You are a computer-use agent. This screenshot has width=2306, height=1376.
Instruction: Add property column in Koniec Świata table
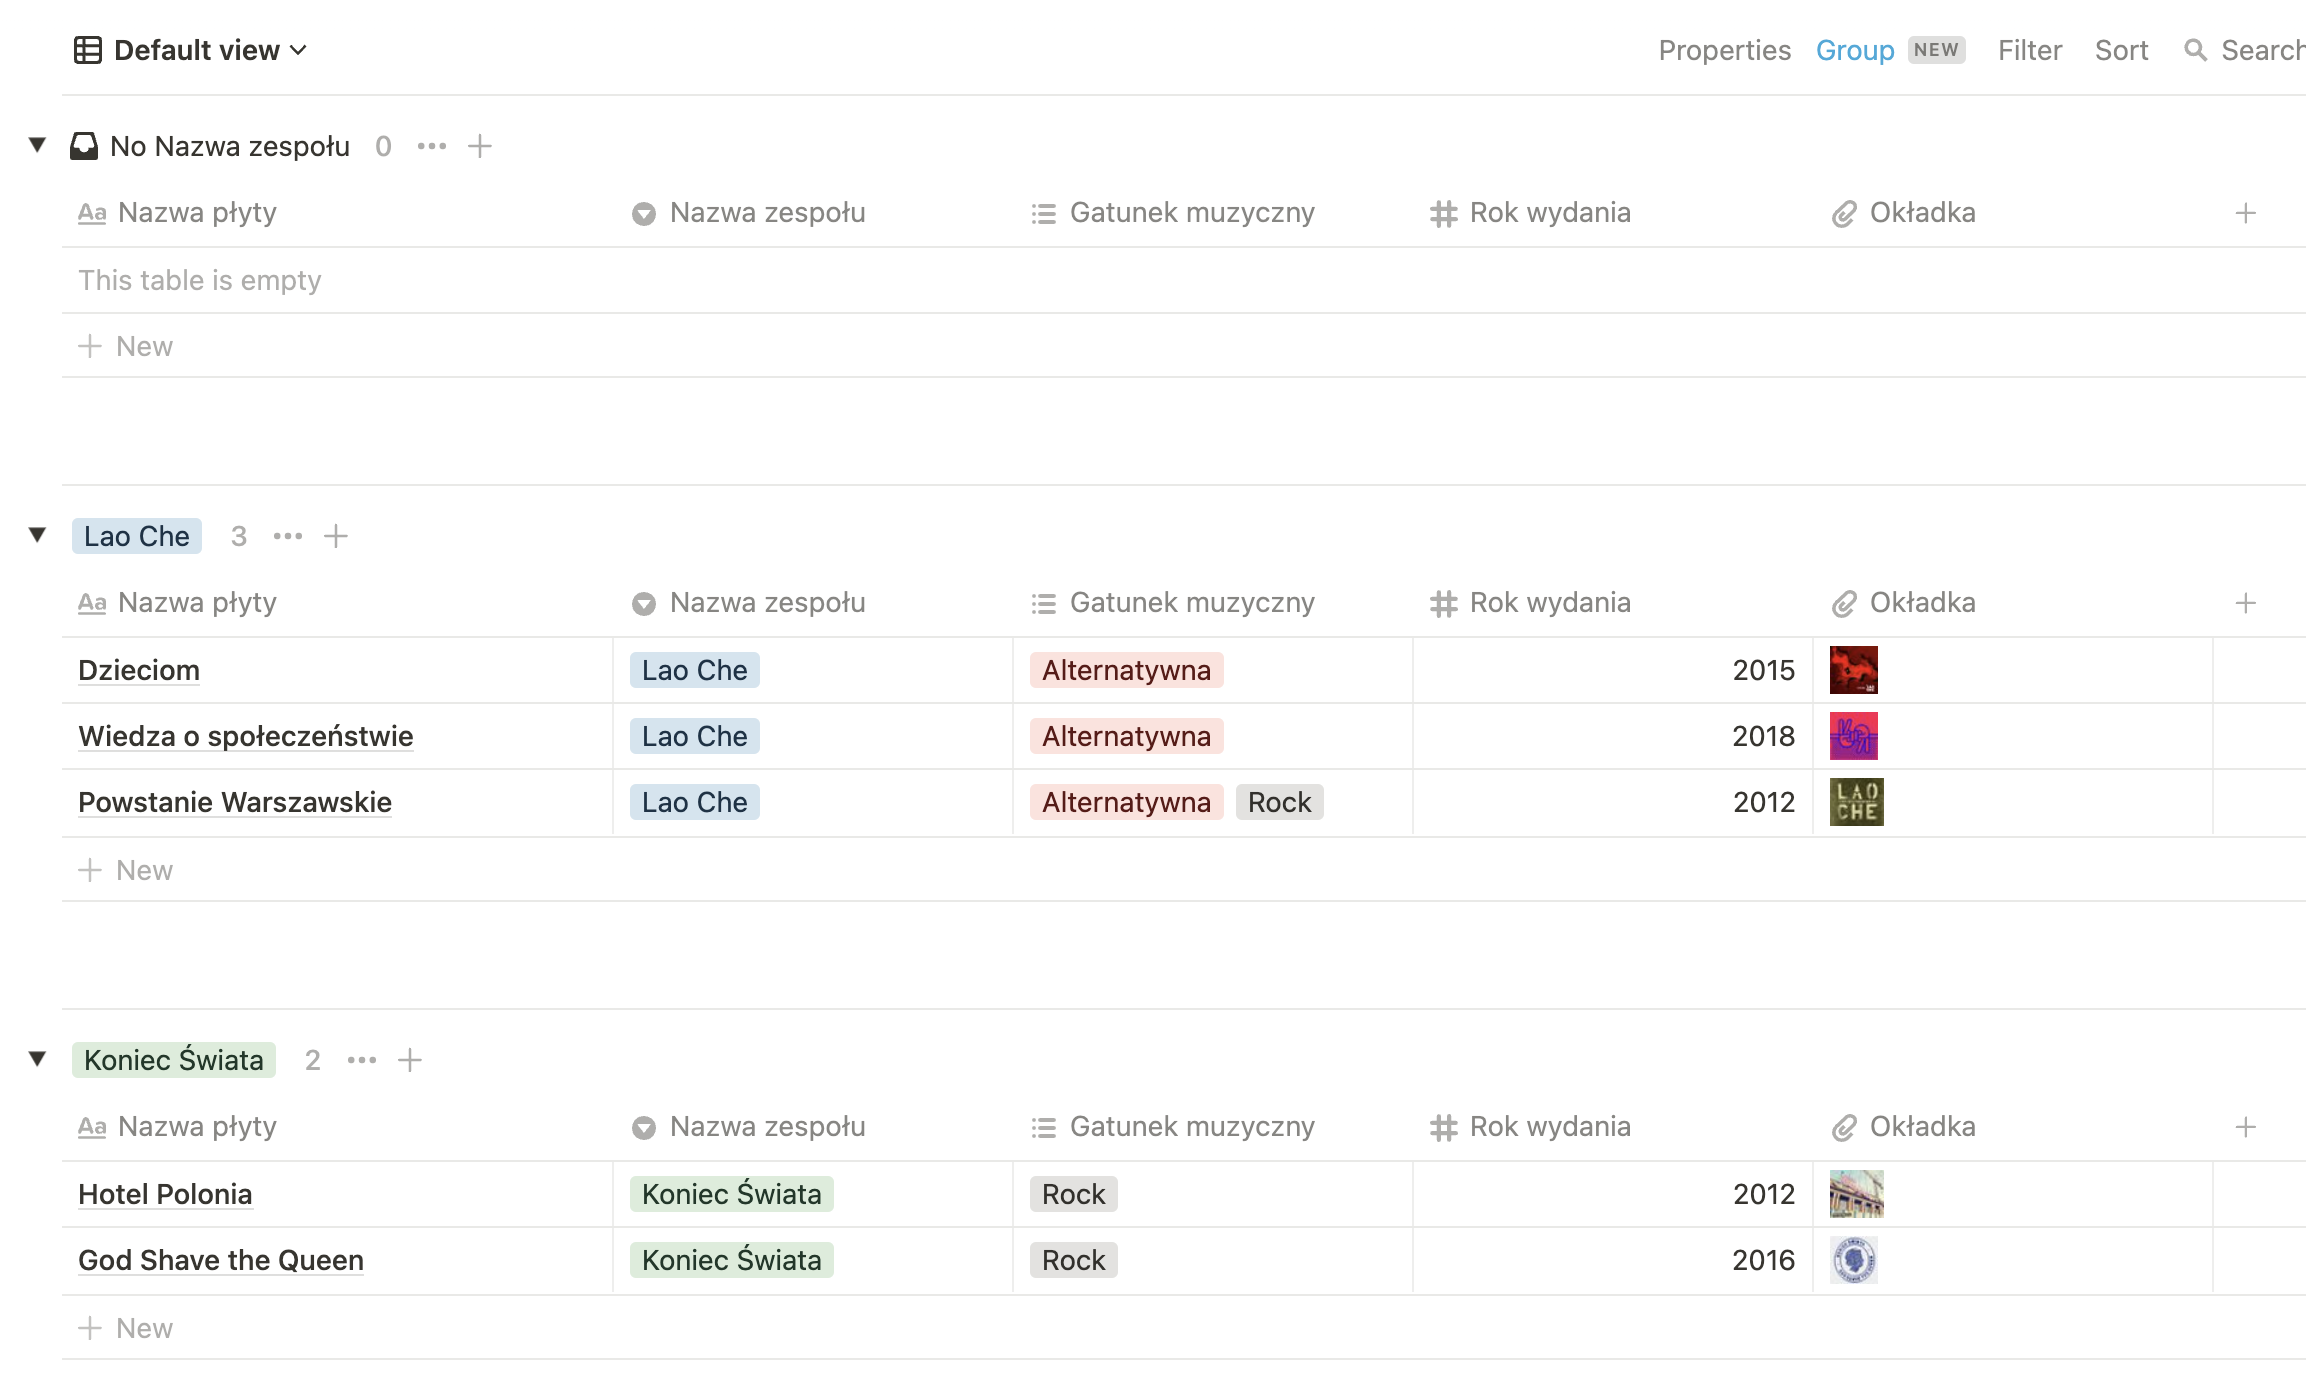tap(2245, 1127)
